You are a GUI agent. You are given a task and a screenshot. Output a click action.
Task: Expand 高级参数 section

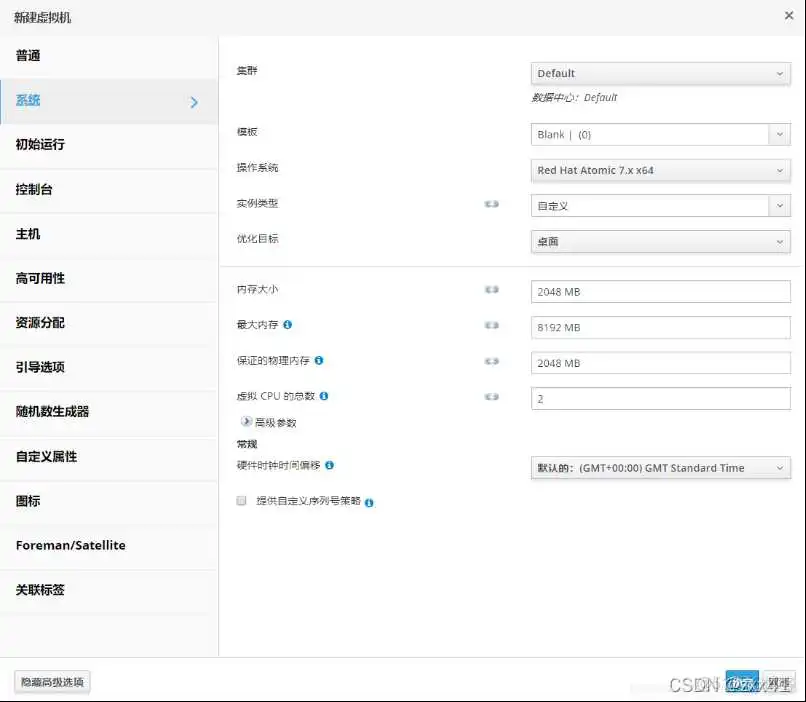click(247, 422)
